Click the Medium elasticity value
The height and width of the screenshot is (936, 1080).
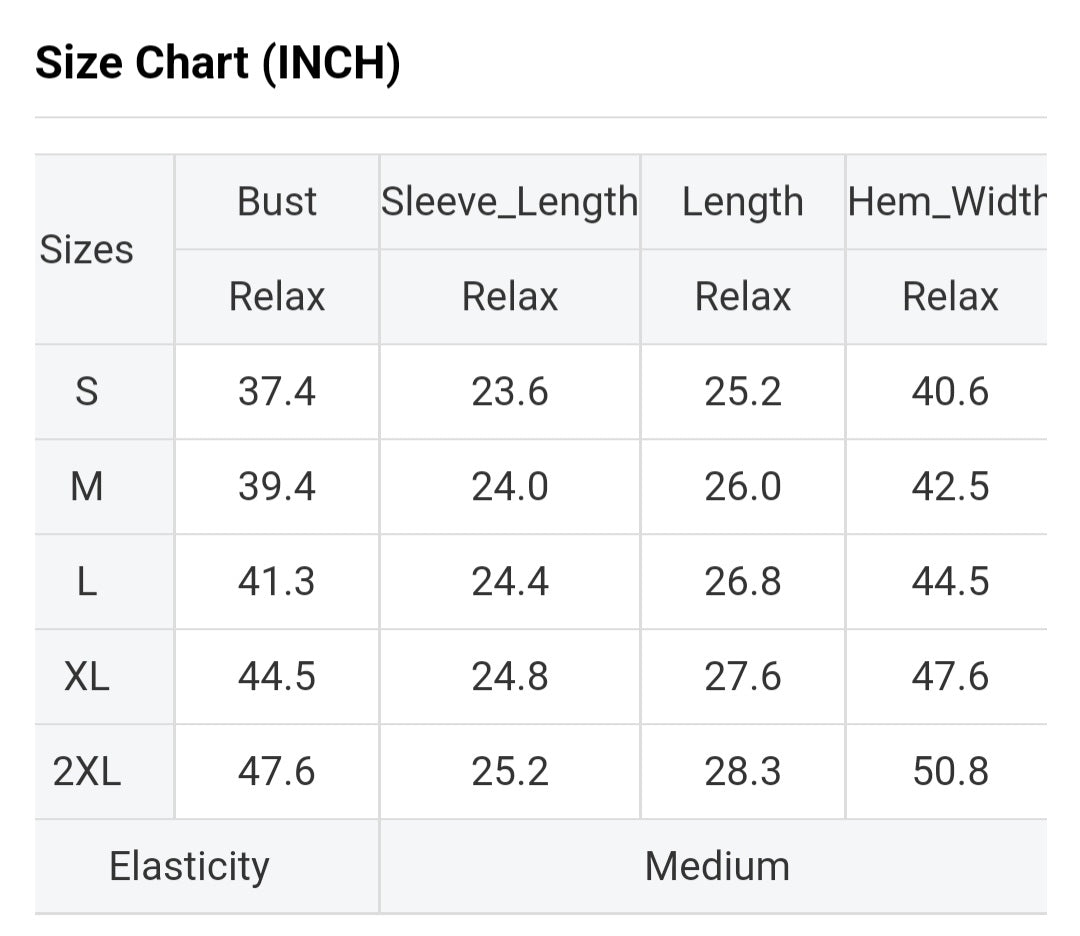point(717,866)
